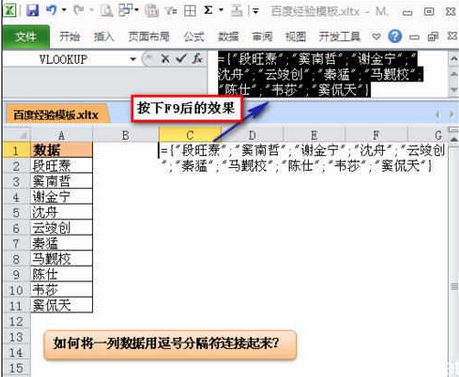Switch to the 开发工具 ribbon tab
The height and width of the screenshot is (377, 459).
click(x=339, y=36)
